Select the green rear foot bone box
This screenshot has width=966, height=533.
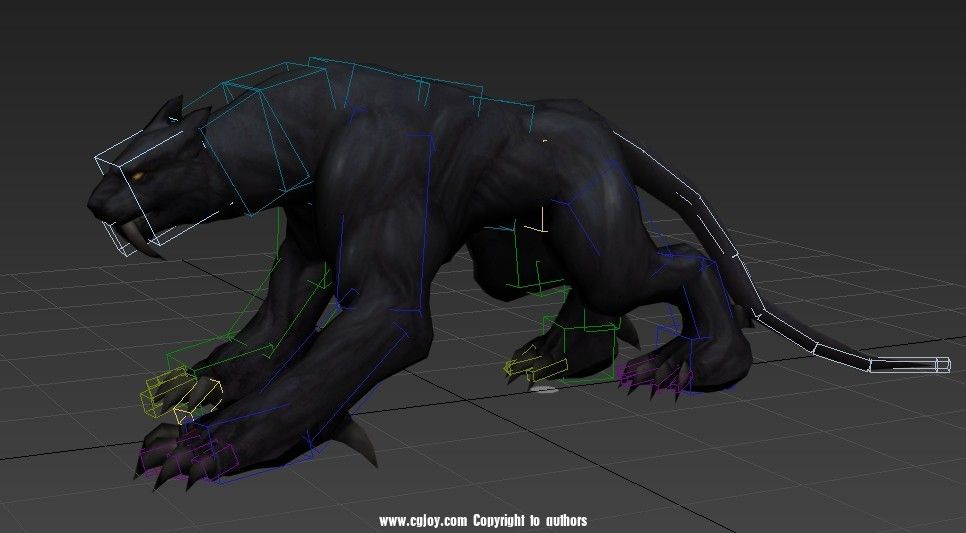coord(588,350)
